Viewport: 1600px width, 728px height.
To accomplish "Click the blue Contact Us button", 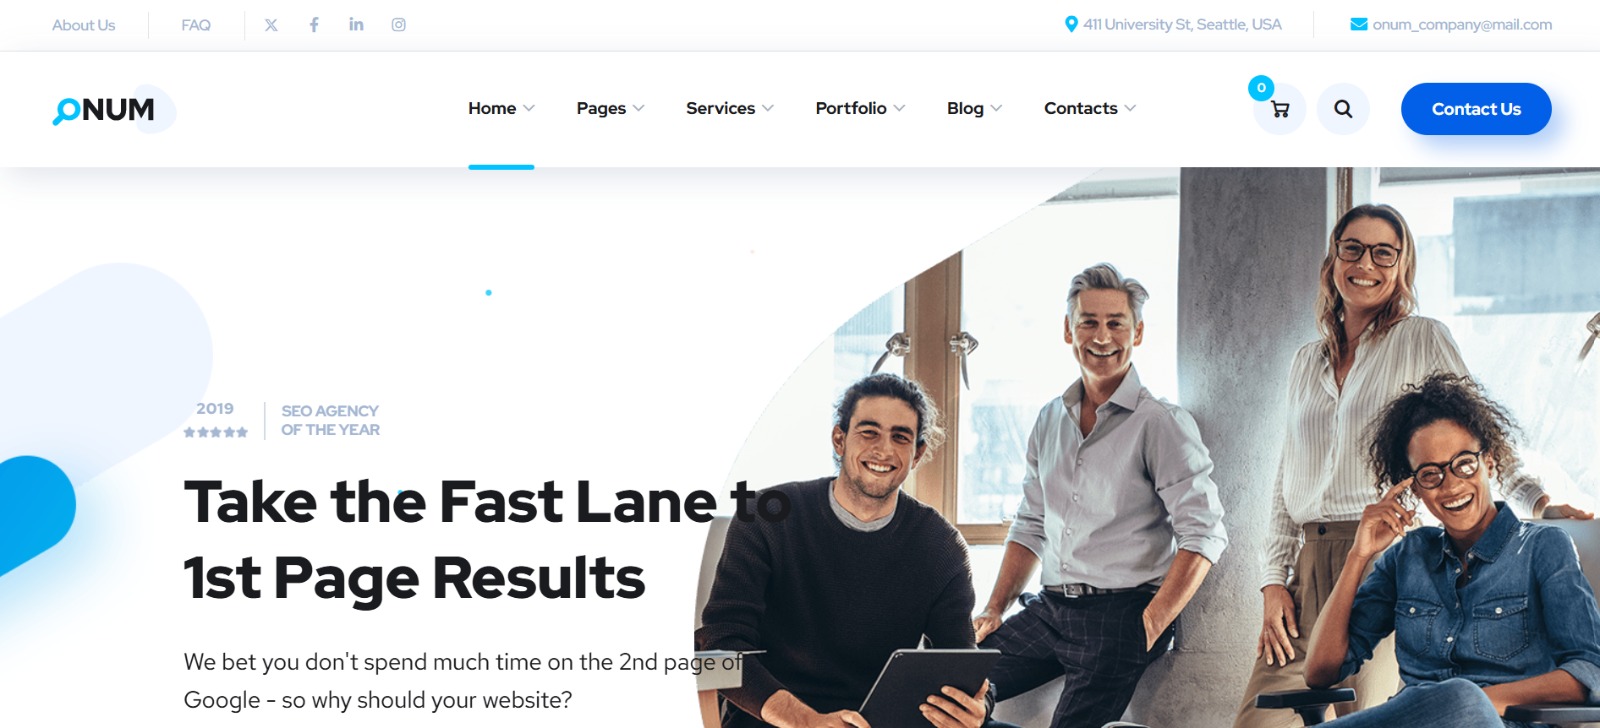I will coord(1476,109).
